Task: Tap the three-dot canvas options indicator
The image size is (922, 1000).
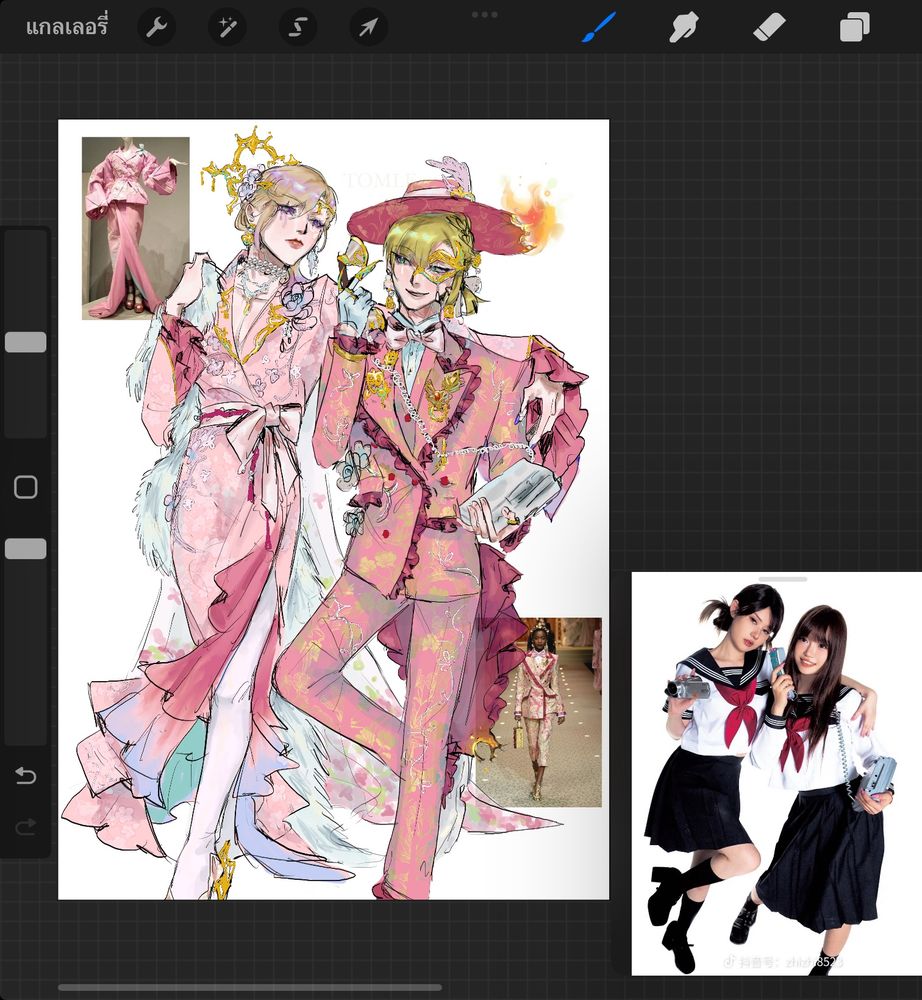Action: tap(484, 15)
